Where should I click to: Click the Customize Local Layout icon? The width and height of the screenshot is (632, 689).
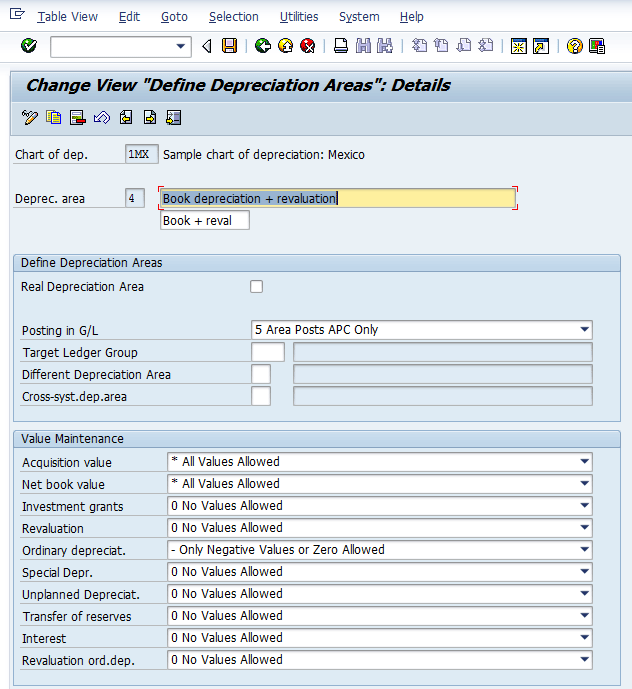(x=597, y=46)
